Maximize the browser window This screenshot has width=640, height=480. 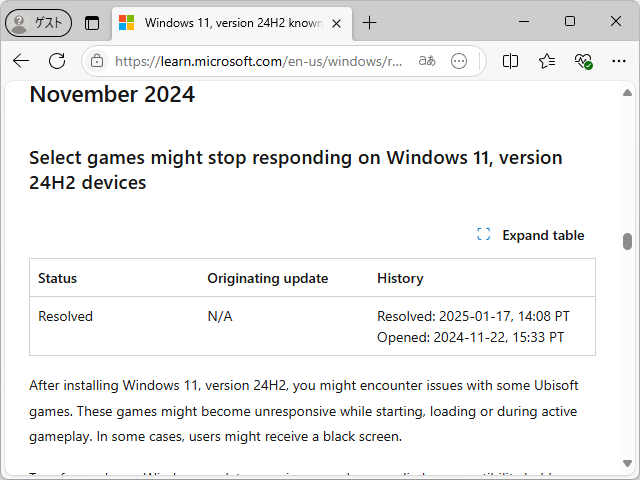coord(570,21)
